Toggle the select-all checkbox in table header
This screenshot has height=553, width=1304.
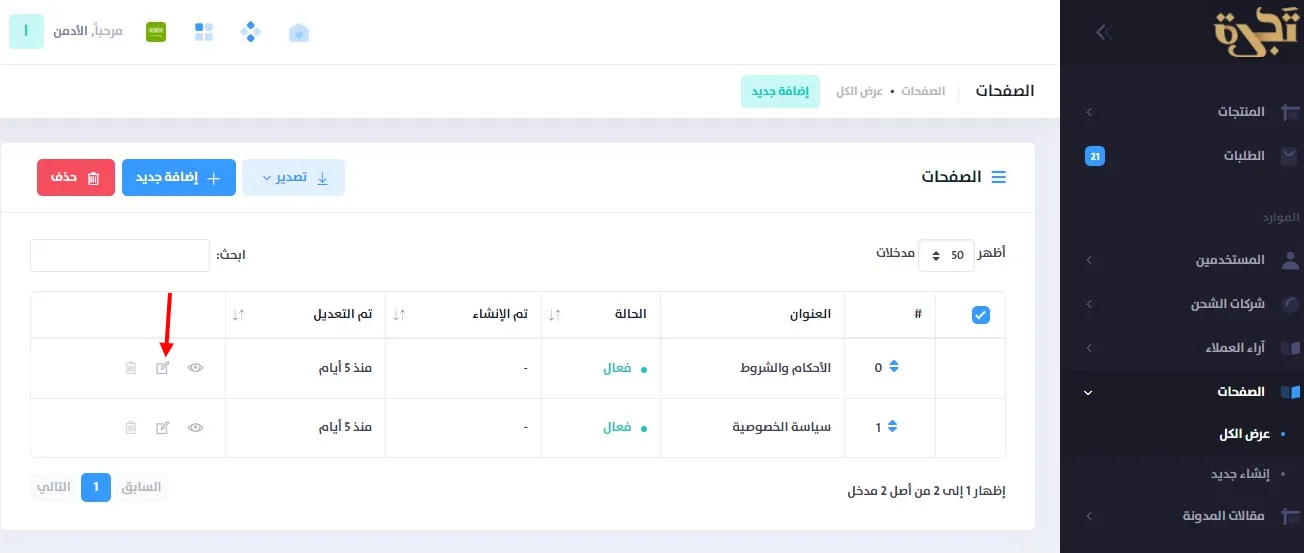[981, 315]
